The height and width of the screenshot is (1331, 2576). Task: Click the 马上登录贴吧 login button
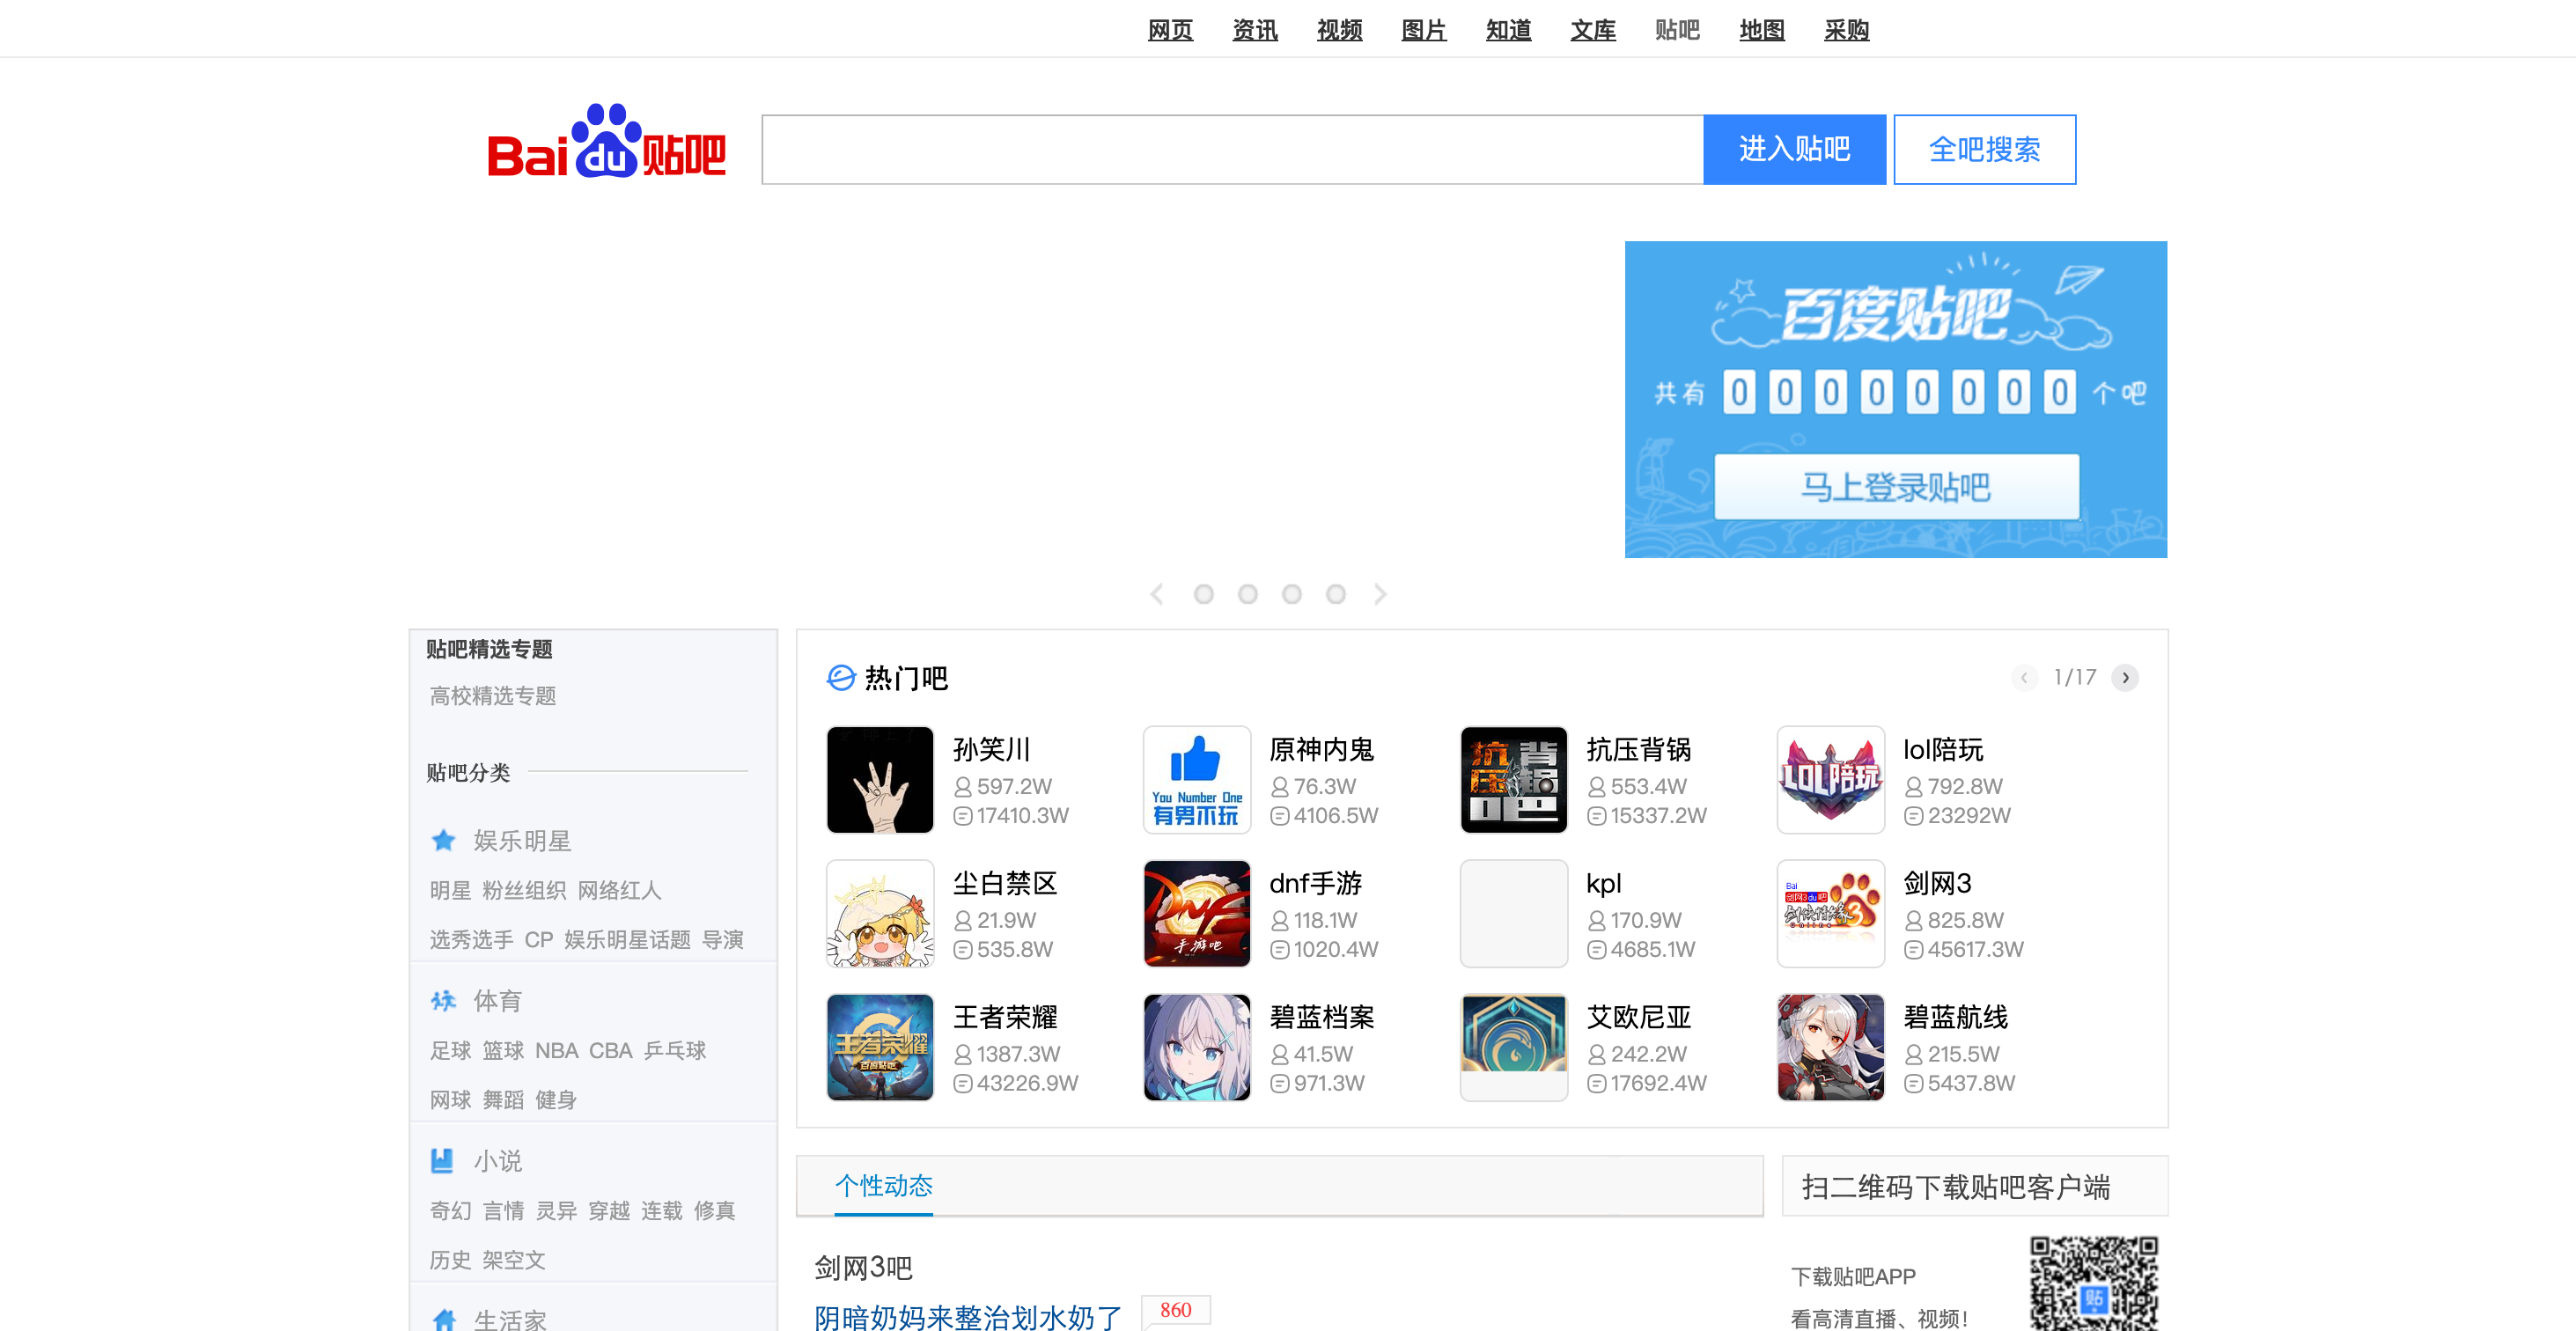tap(1896, 487)
